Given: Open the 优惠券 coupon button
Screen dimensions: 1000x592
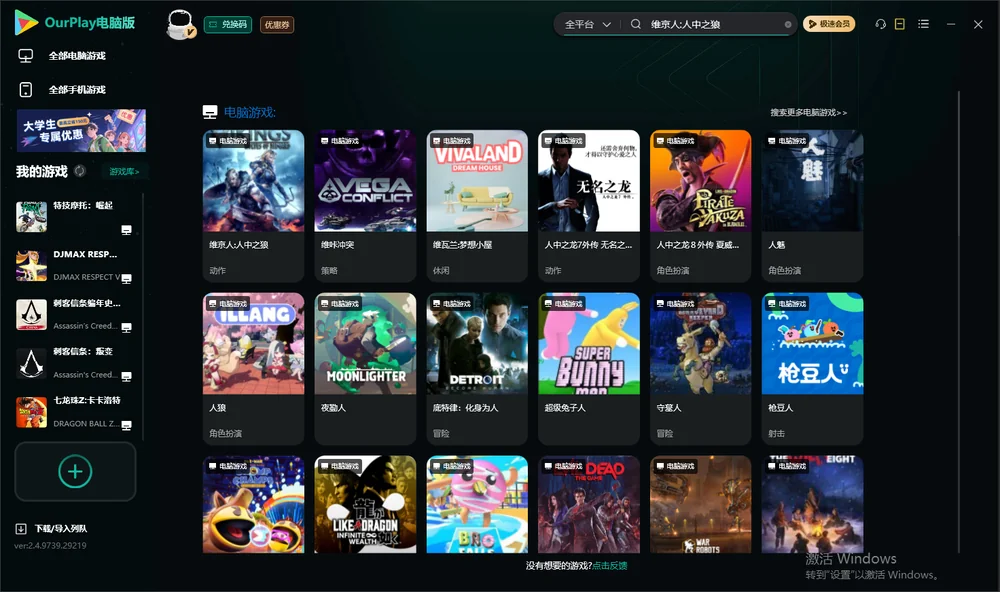Looking at the screenshot, I should [277, 25].
